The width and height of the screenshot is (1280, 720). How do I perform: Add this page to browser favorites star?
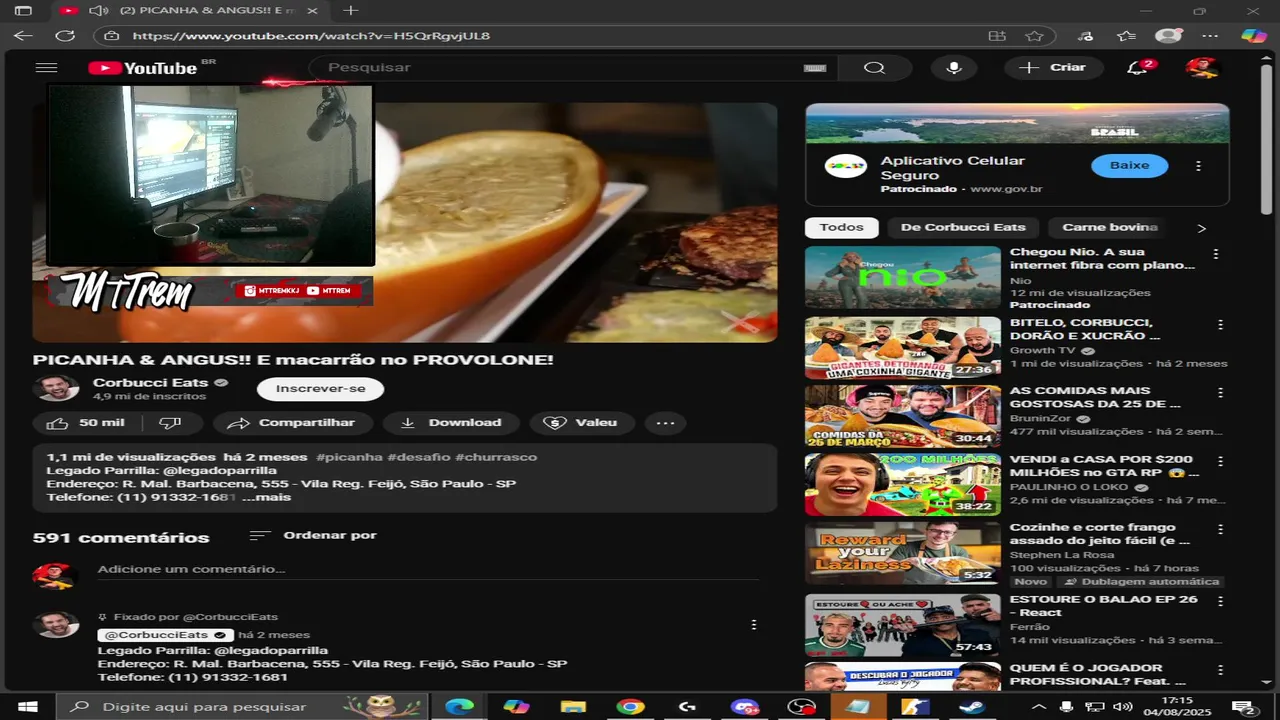[x=1034, y=36]
